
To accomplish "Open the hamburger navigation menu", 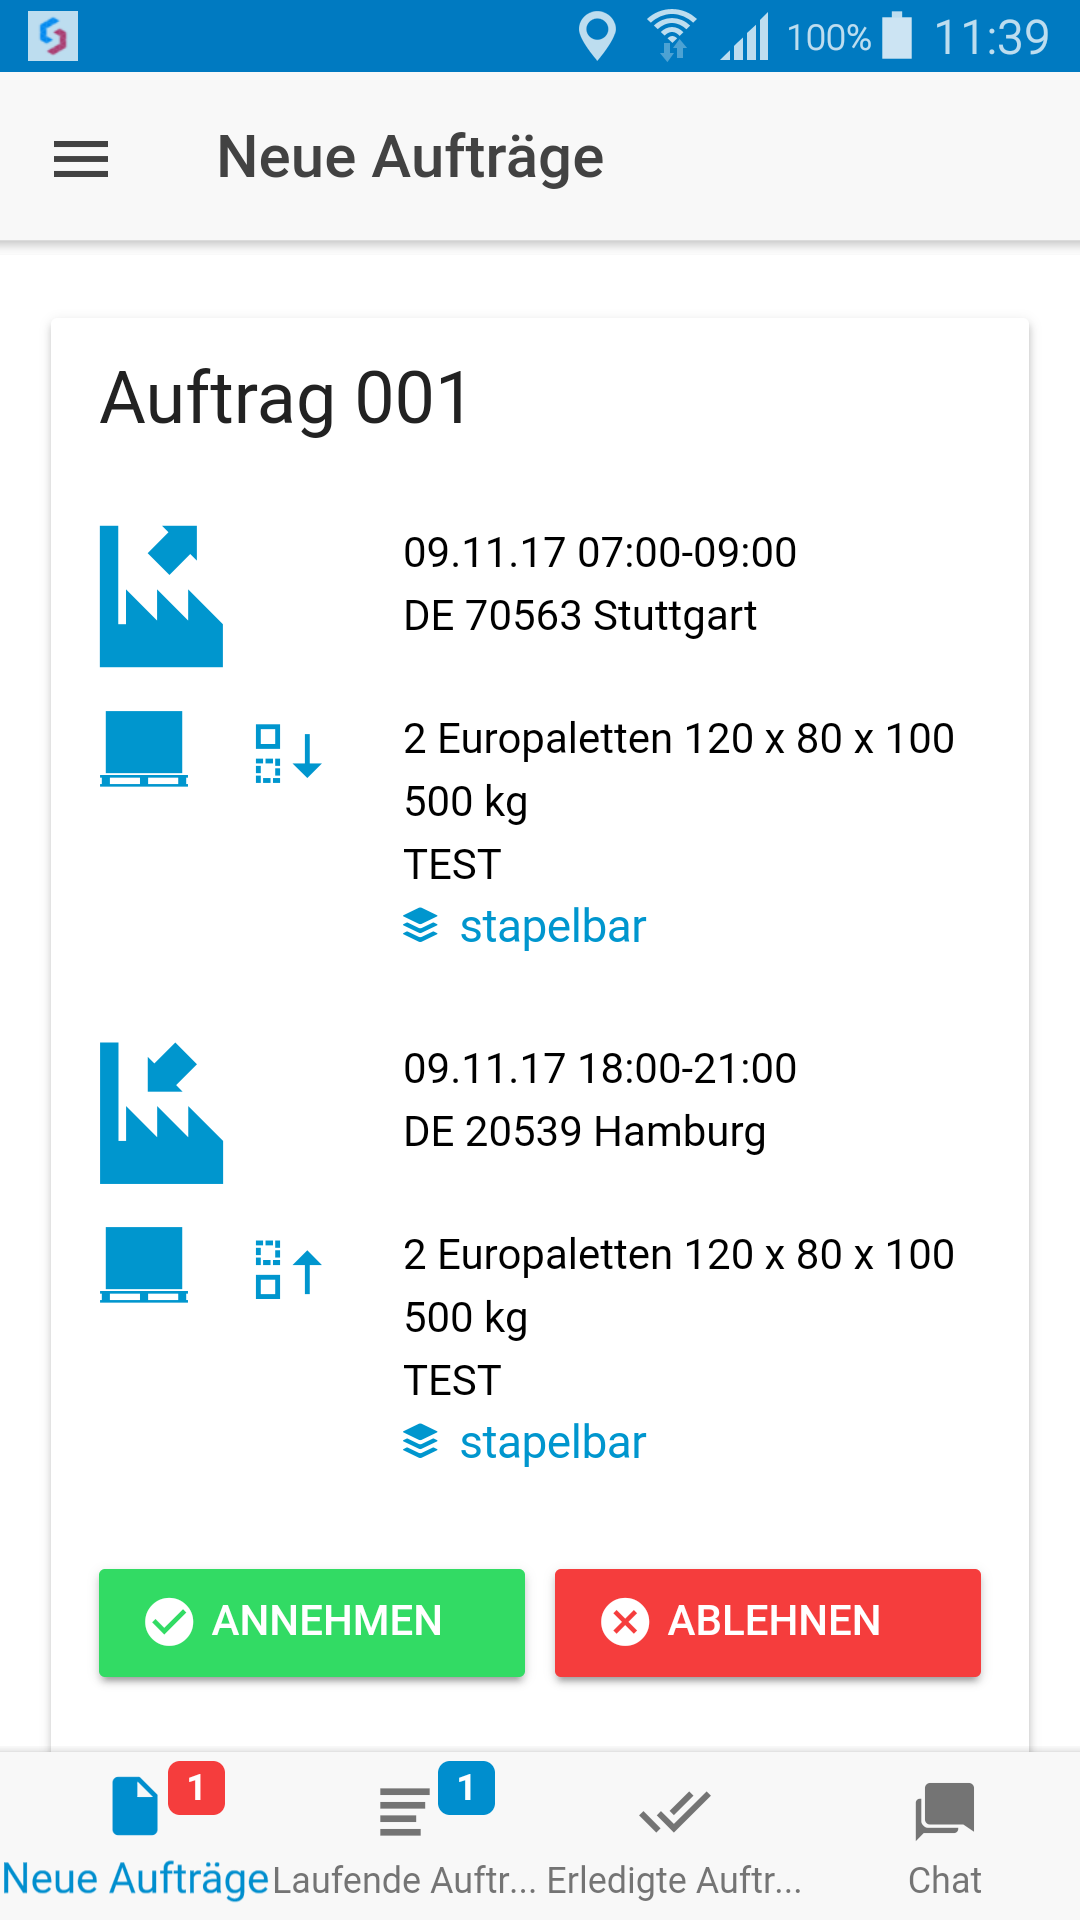I will click(x=81, y=158).
